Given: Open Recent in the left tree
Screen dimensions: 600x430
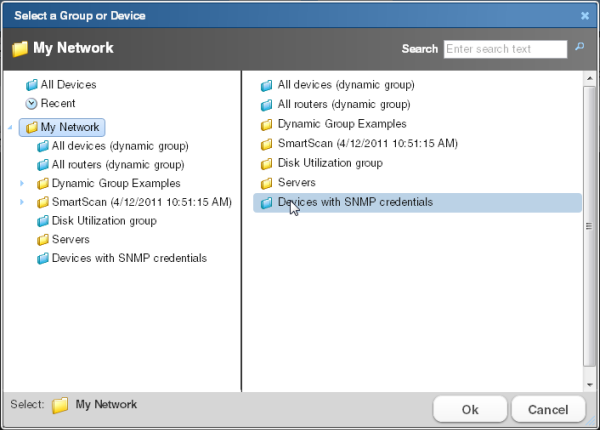Looking at the screenshot, I should [58, 103].
